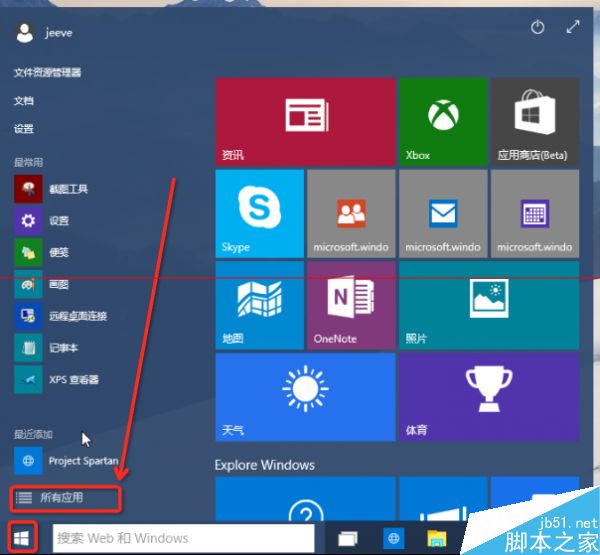Open the 地图 maps tile

point(260,305)
